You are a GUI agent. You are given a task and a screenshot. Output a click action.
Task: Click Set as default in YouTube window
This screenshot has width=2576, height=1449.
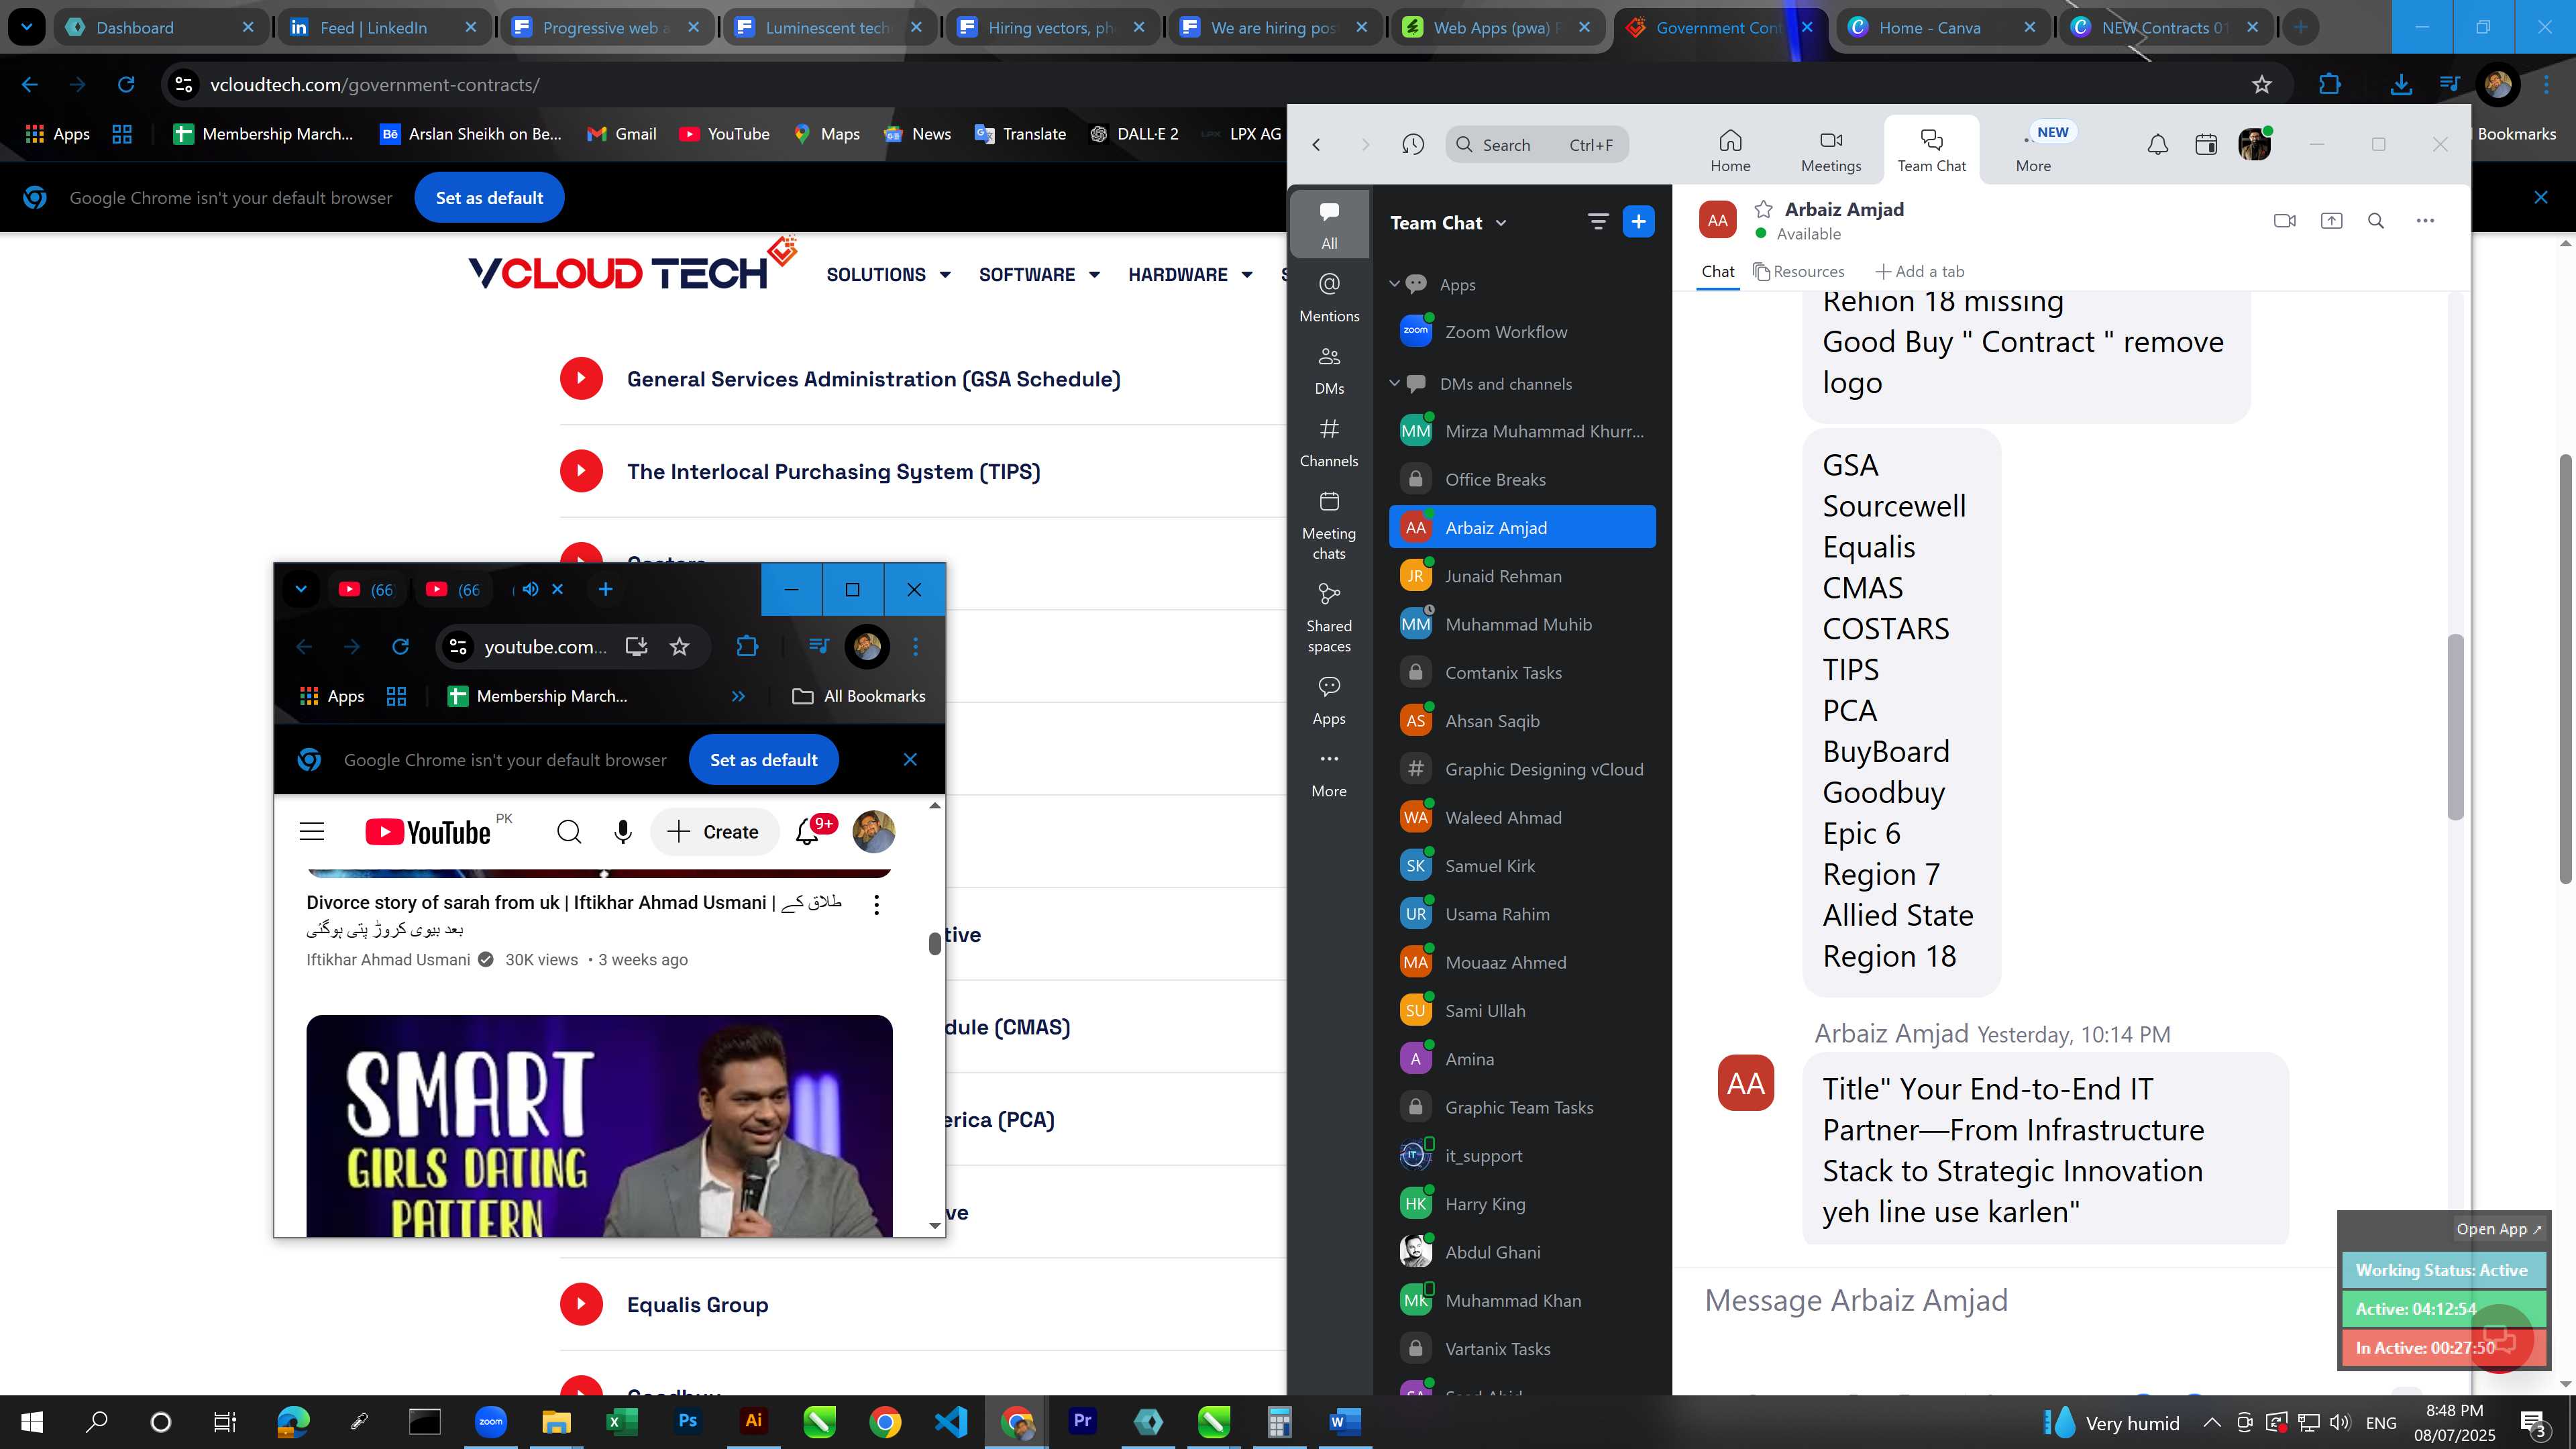pos(763,760)
